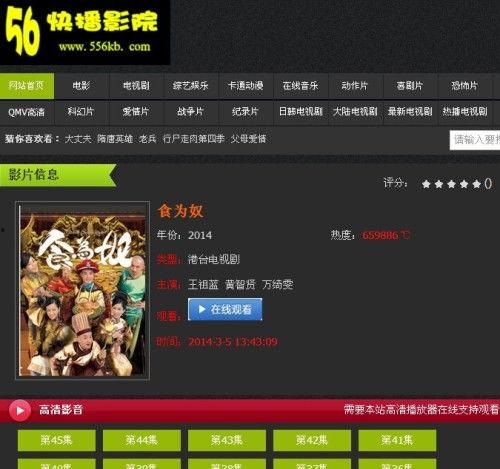Click the 大丈夫 recommended link
The width and height of the screenshot is (500, 469).
coord(78,139)
